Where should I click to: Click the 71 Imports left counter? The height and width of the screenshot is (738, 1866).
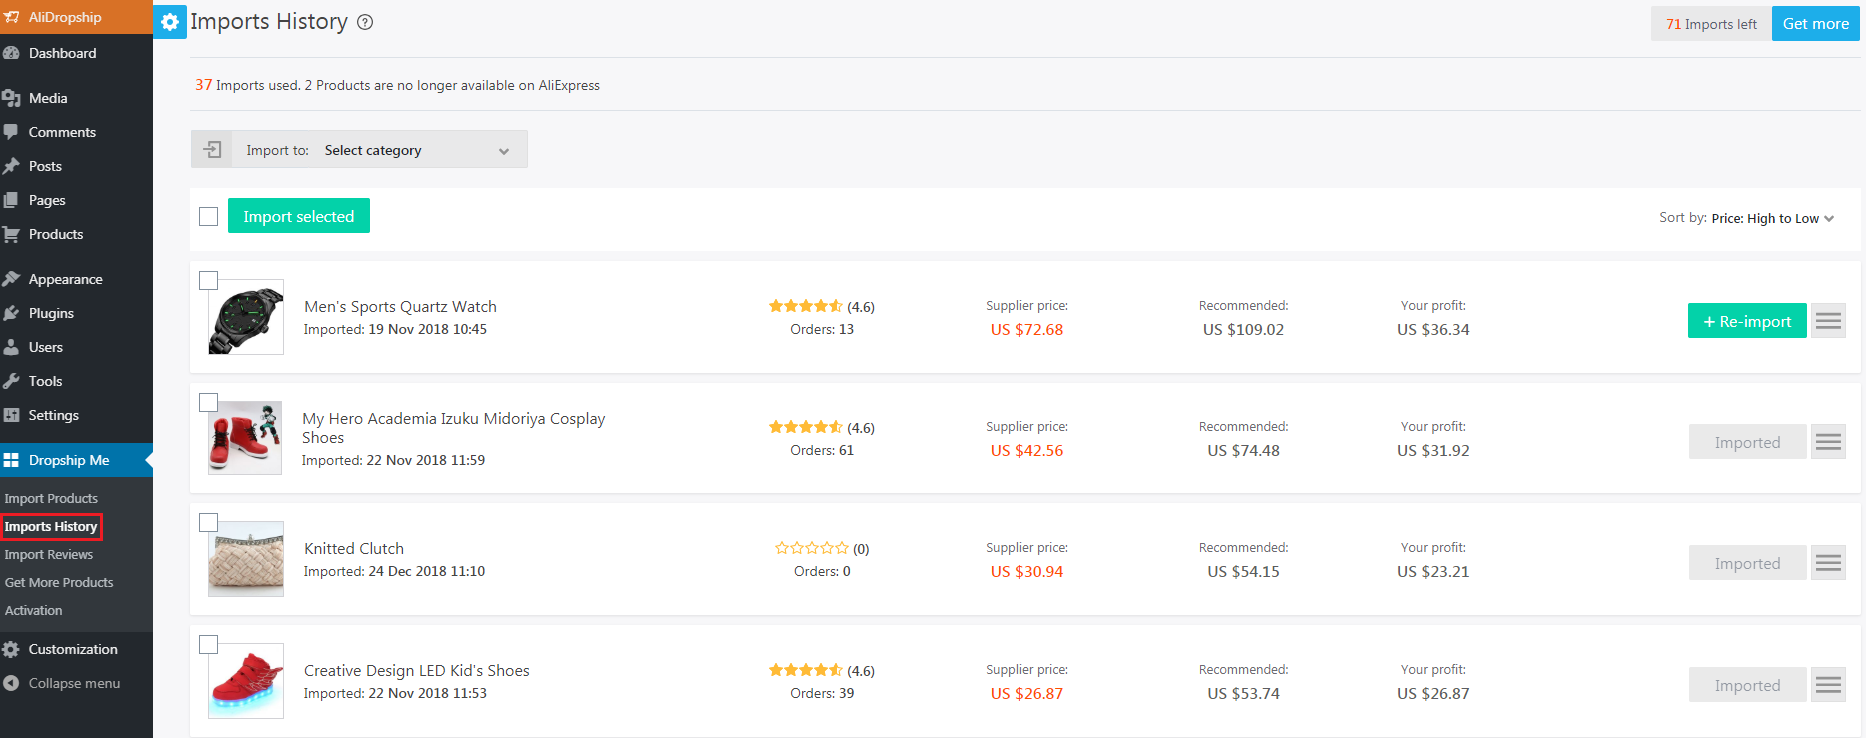click(1711, 24)
